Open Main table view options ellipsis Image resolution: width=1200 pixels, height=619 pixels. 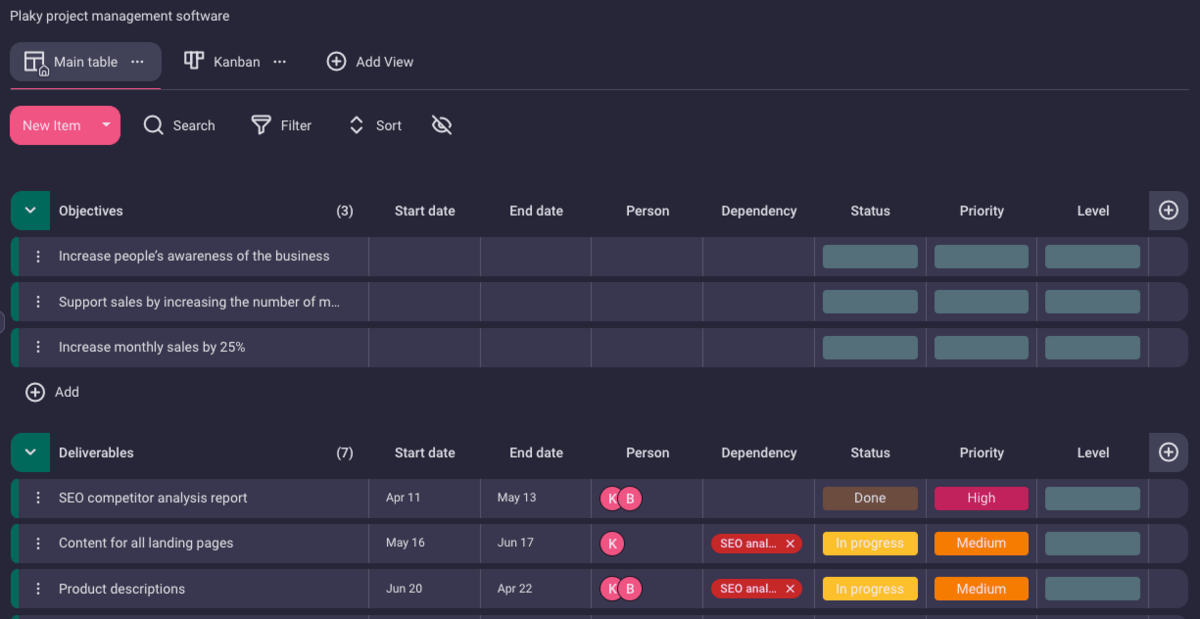tap(138, 62)
